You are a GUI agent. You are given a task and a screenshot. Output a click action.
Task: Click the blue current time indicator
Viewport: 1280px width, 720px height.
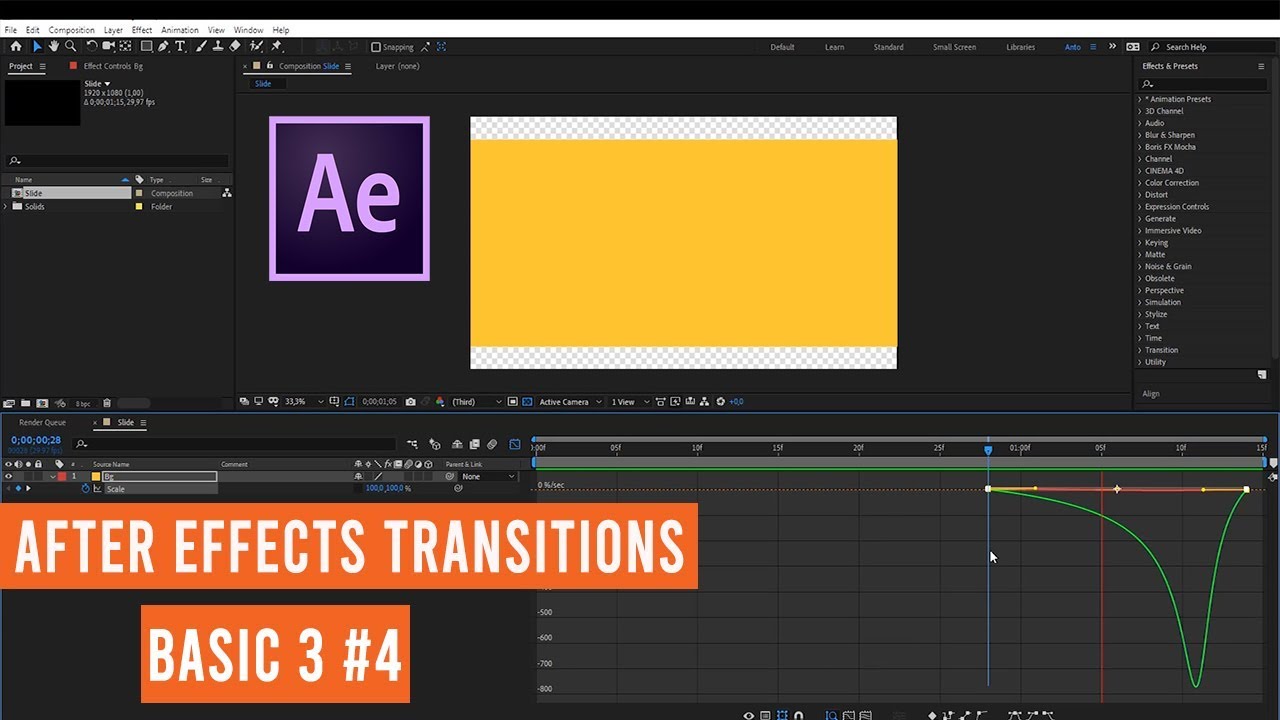[x=988, y=450]
